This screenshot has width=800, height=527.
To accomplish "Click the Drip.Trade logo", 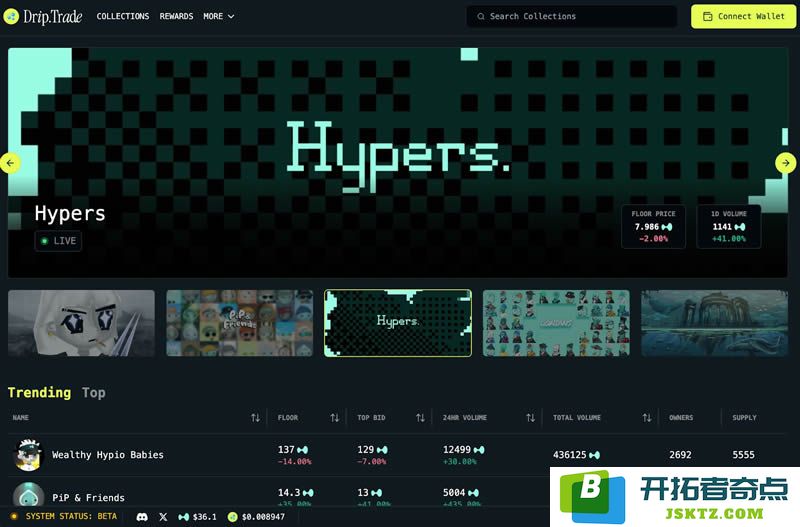I will coord(43,16).
